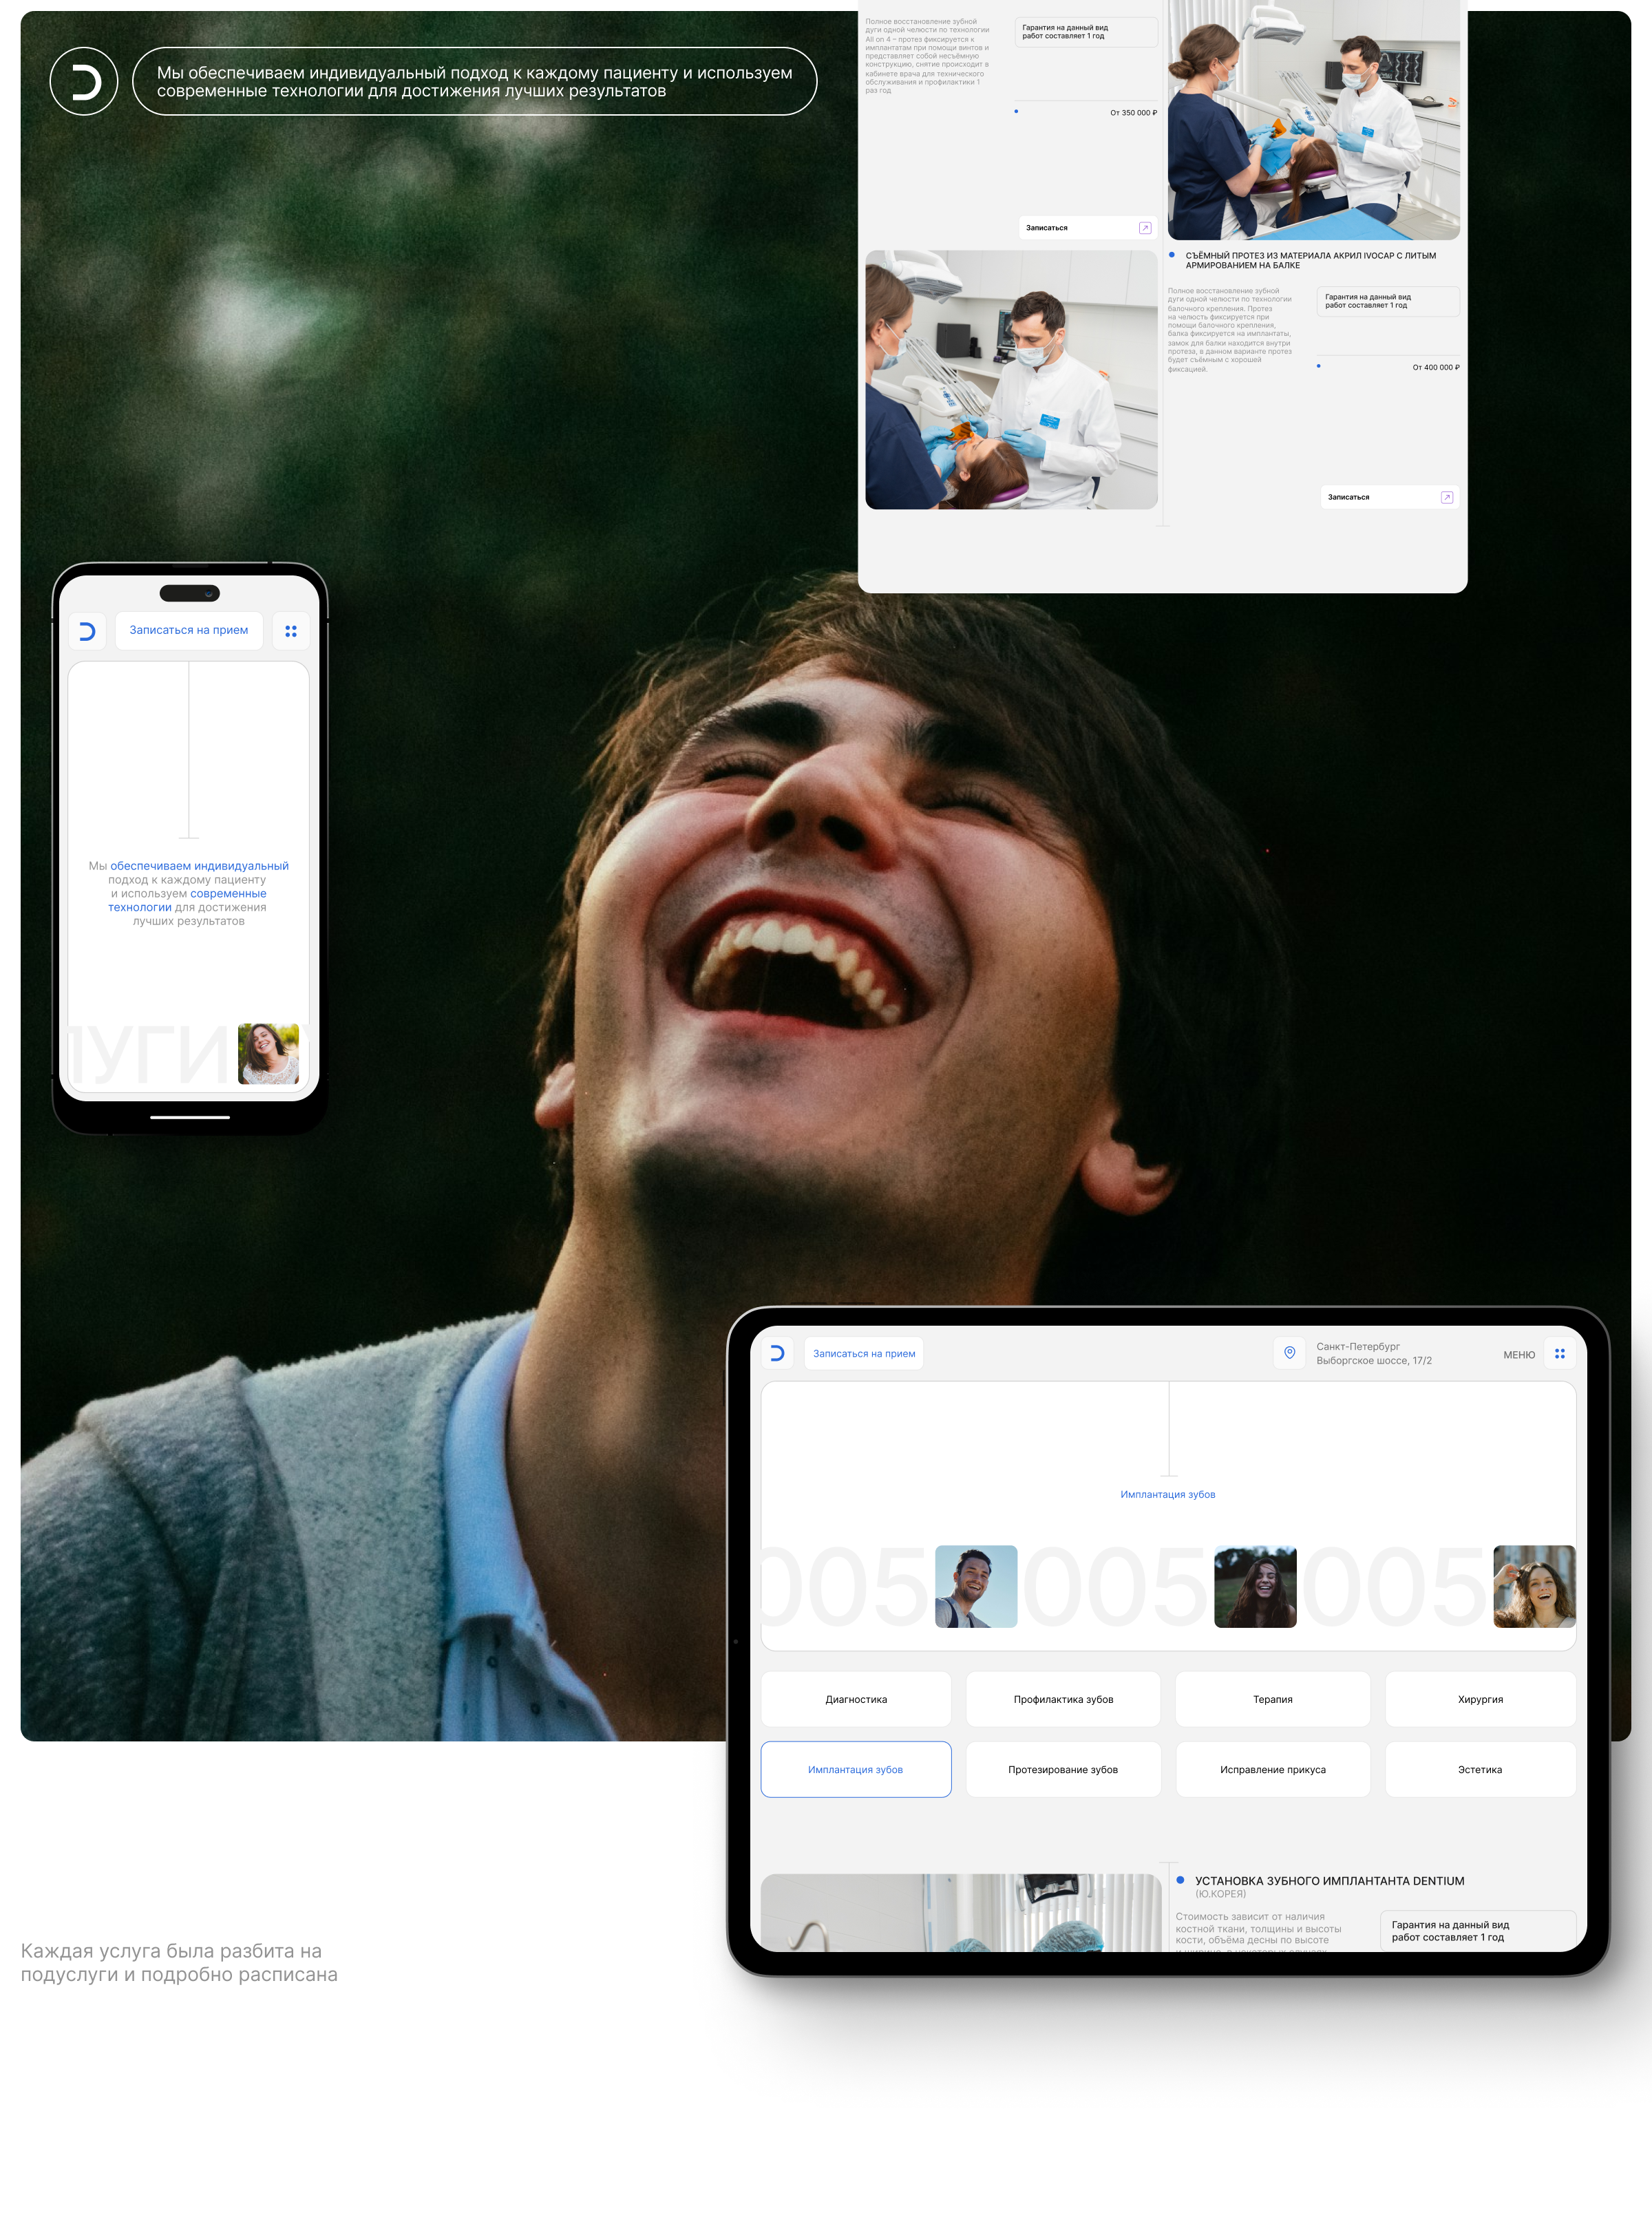Image resolution: width=1652 pixels, height=2226 pixels.
Task: Click the МЕНЮ label on tablet
Action: (x=1518, y=1355)
